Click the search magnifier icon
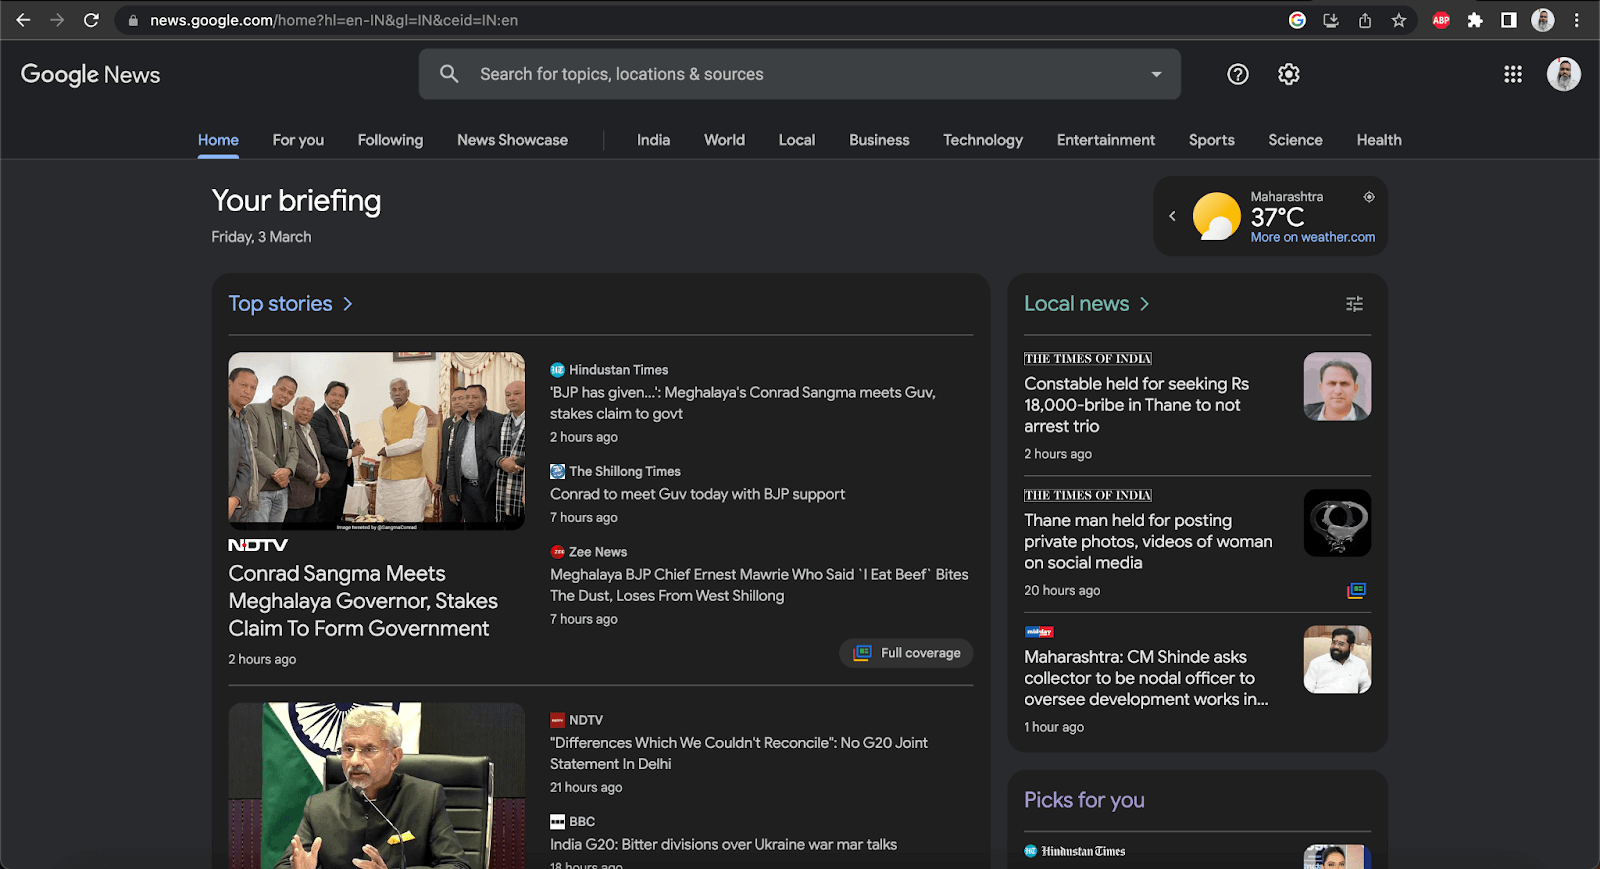This screenshot has height=869, width=1600. click(x=449, y=74)
